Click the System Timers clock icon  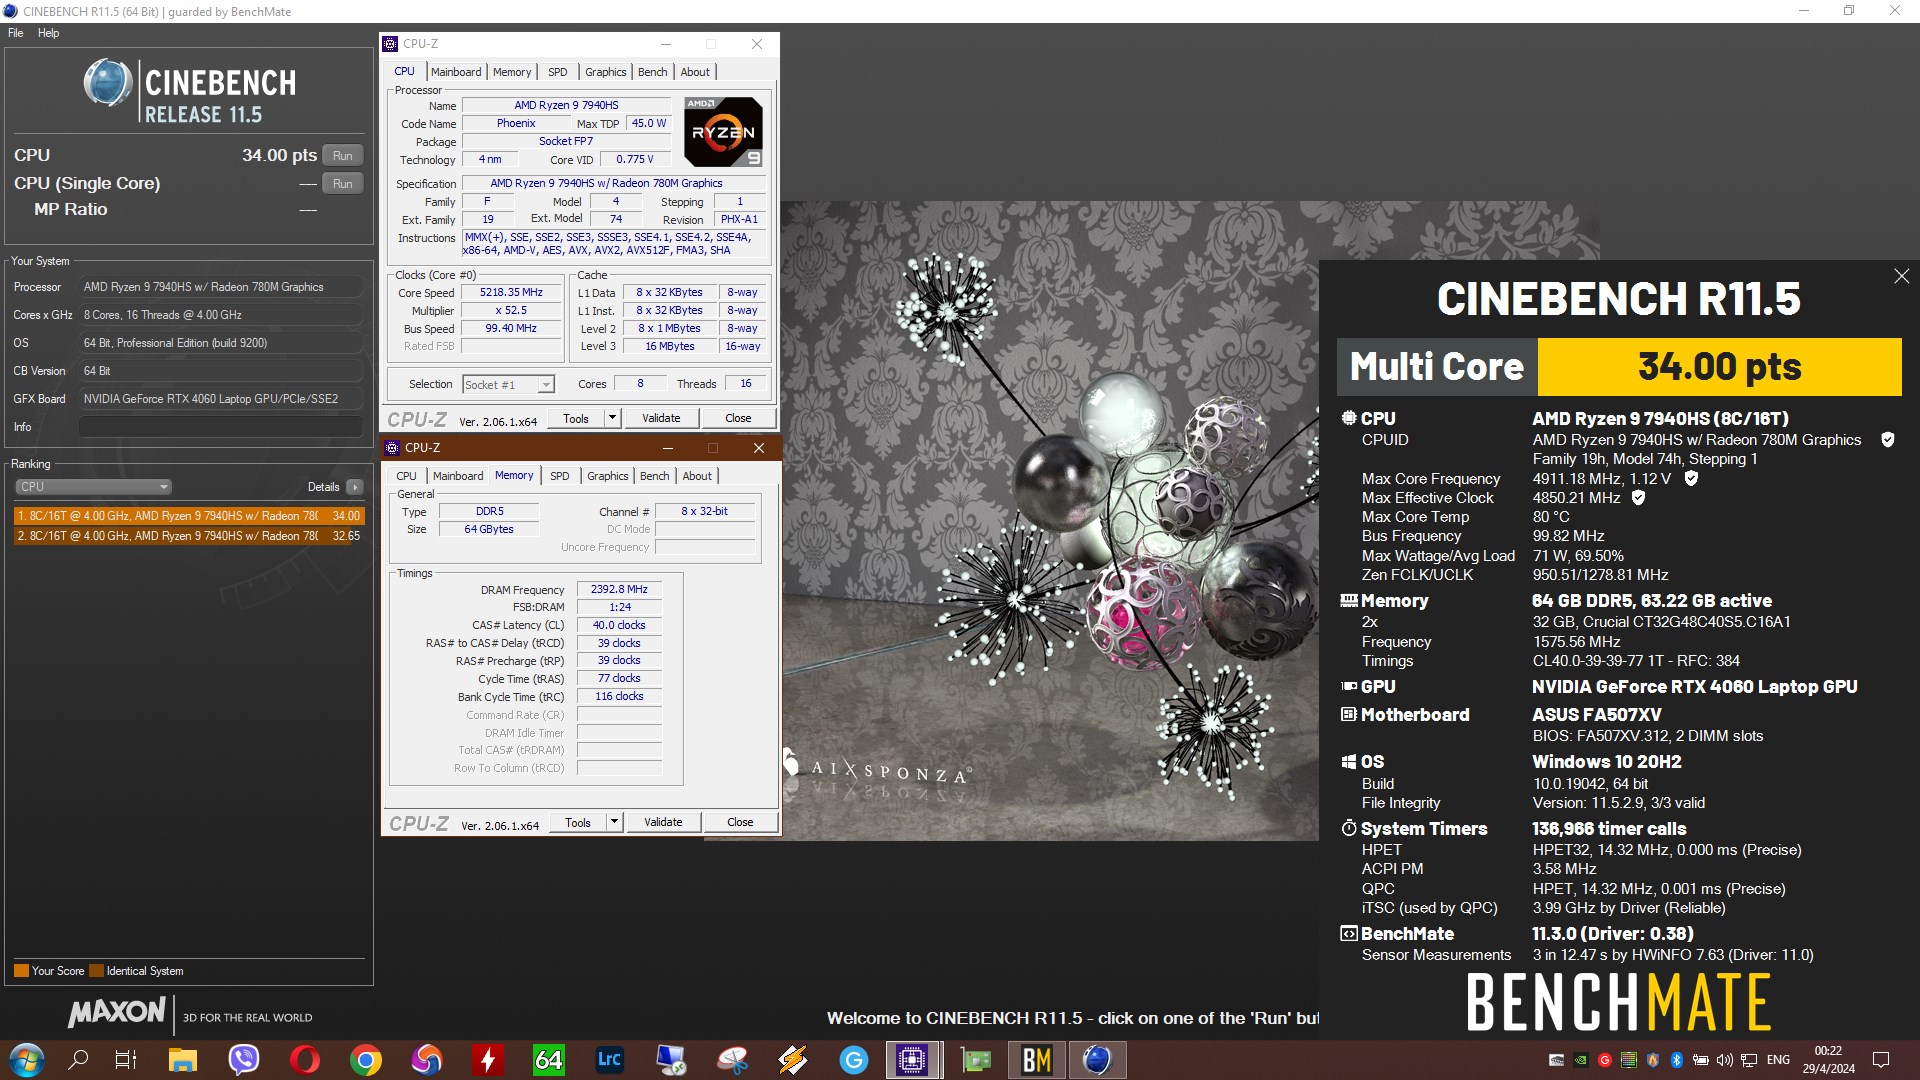coord(1349,829)
